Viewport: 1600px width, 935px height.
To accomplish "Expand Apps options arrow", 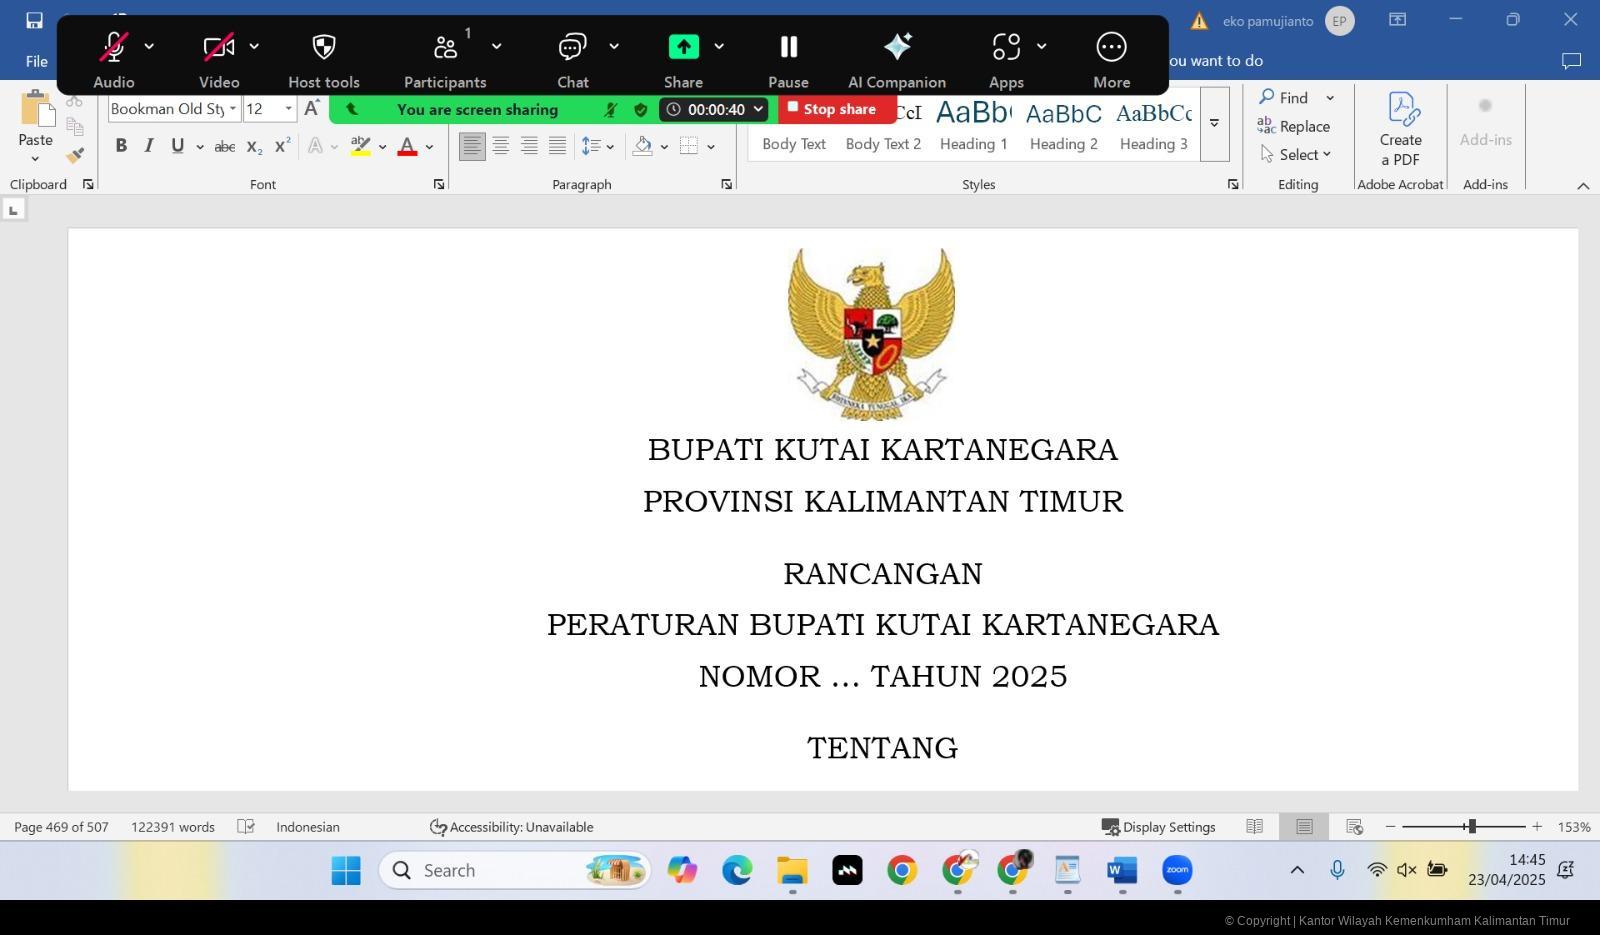I will coord(1041,46).
